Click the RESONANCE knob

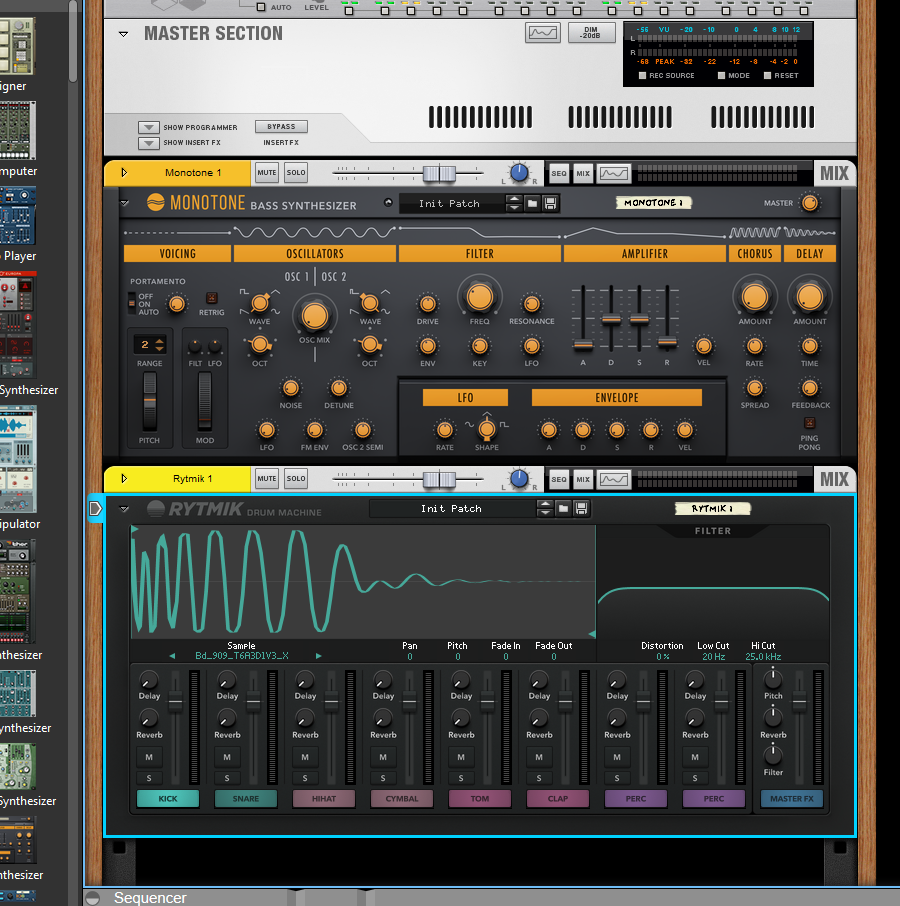pos(531,304)
